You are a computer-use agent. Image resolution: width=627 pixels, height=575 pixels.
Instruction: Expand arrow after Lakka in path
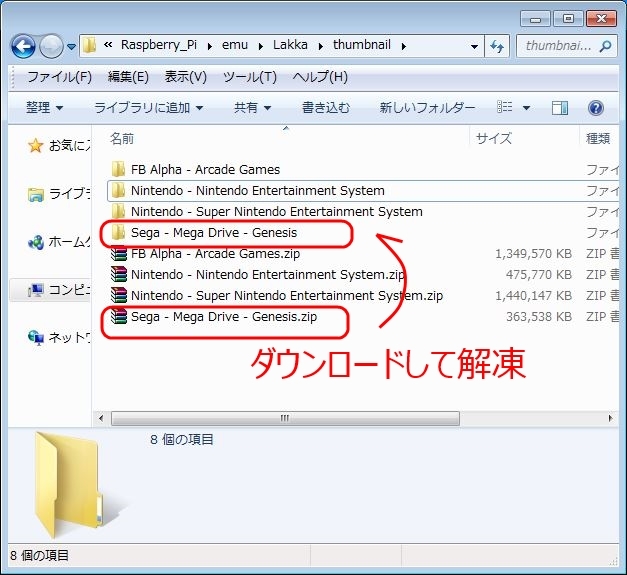[x=321, y=46]
